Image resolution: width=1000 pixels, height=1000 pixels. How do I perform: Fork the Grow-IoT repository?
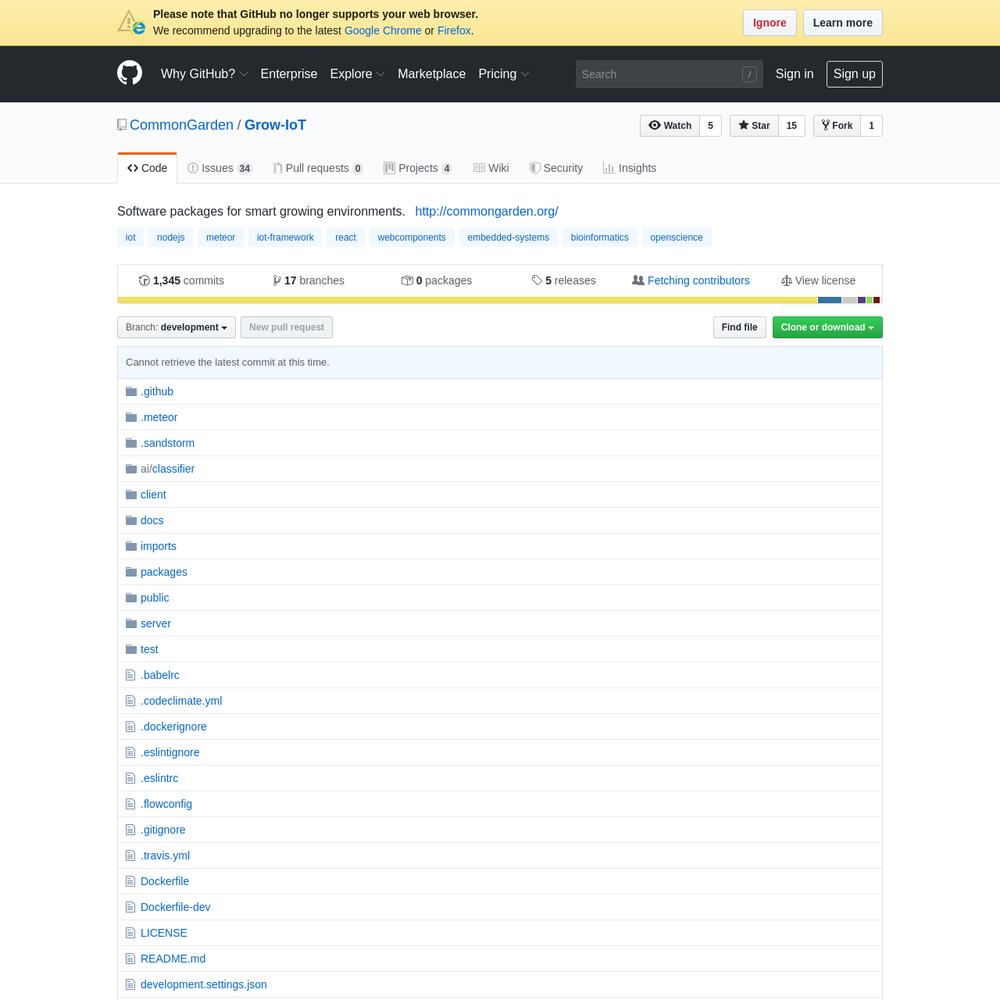[837, 126]
